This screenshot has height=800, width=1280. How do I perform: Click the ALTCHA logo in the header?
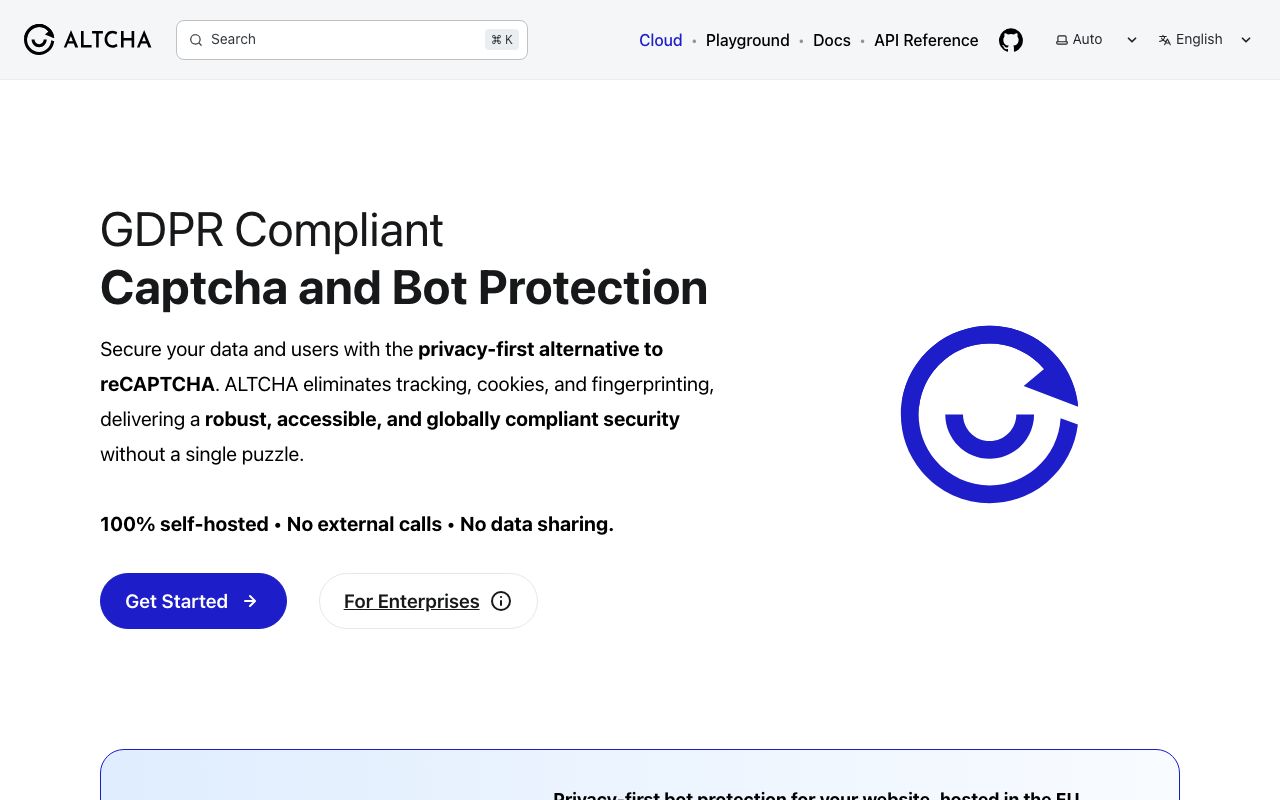88,40
